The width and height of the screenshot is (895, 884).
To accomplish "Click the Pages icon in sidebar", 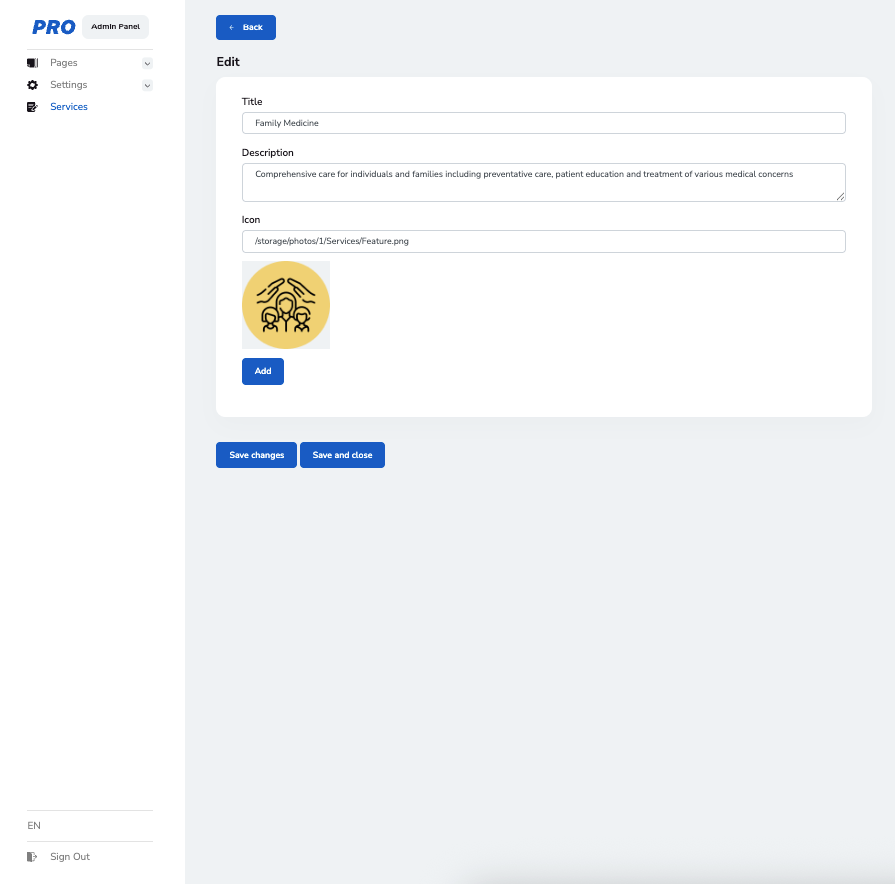I will (x=32, y=63).
